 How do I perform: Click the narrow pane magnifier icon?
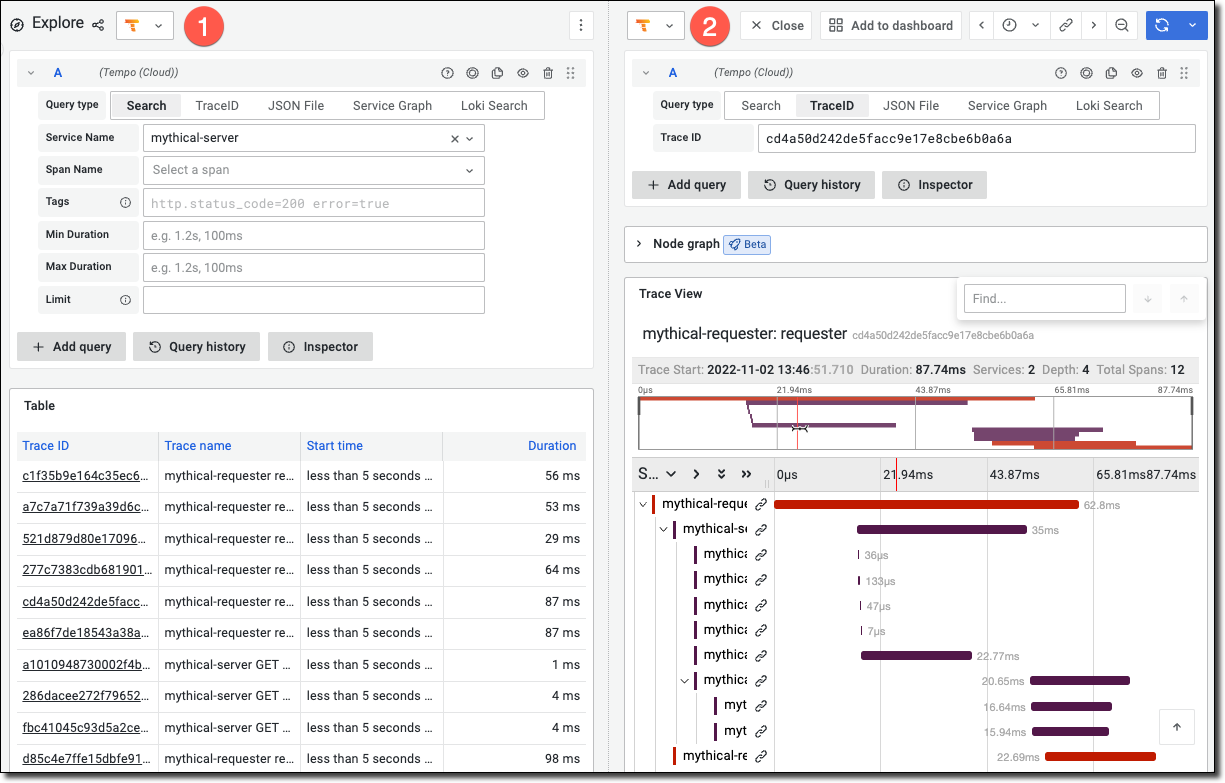(x=1124, y=25)
